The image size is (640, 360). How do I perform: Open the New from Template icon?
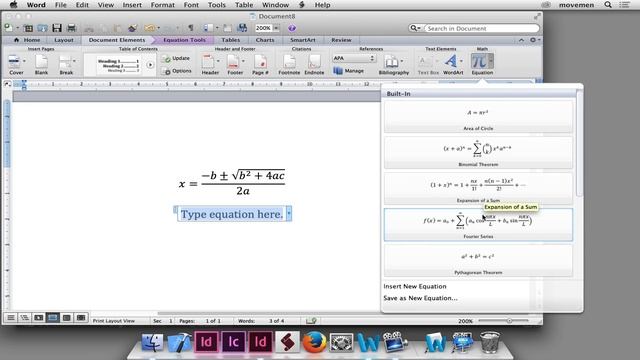pyautogui.click(x=28, y=28)
